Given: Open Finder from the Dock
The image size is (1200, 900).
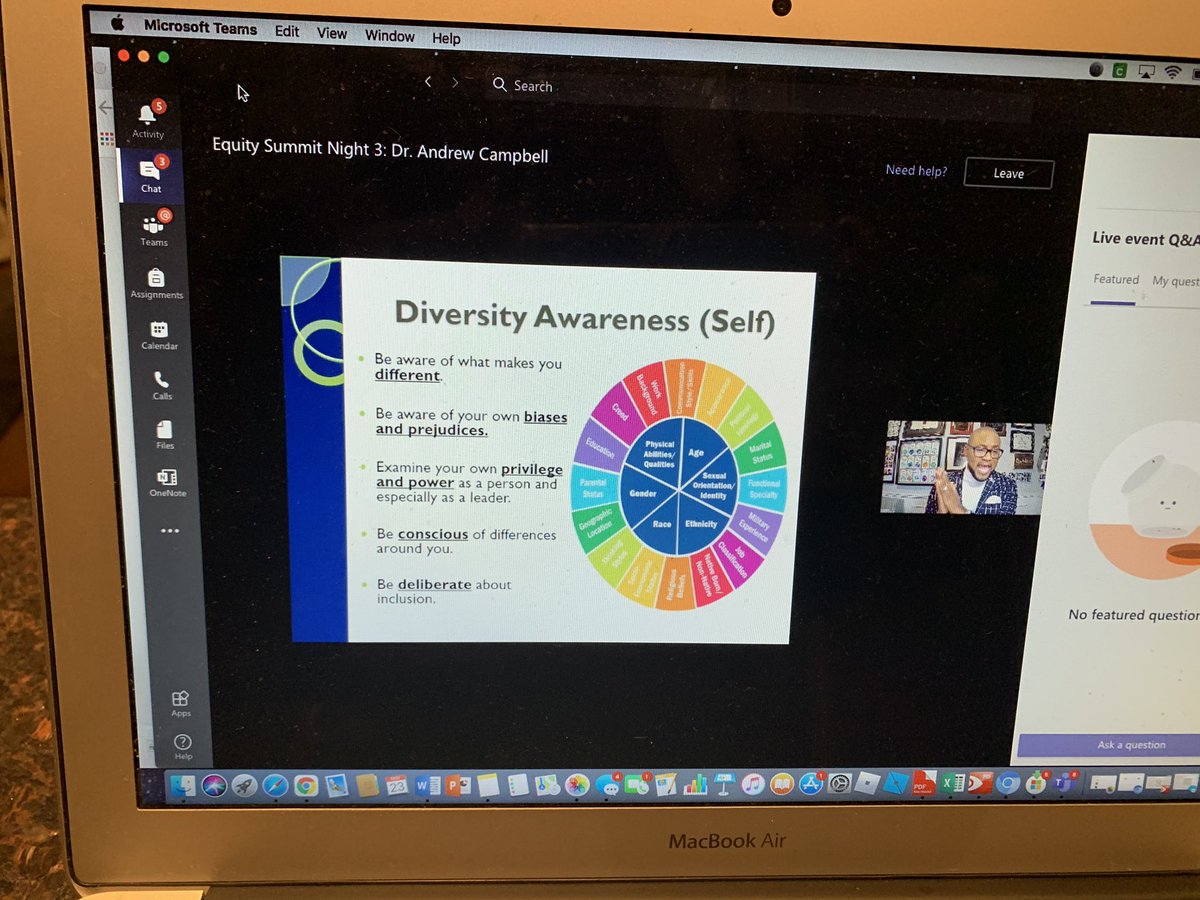Looking at the screenshot, I should [182, 785].
